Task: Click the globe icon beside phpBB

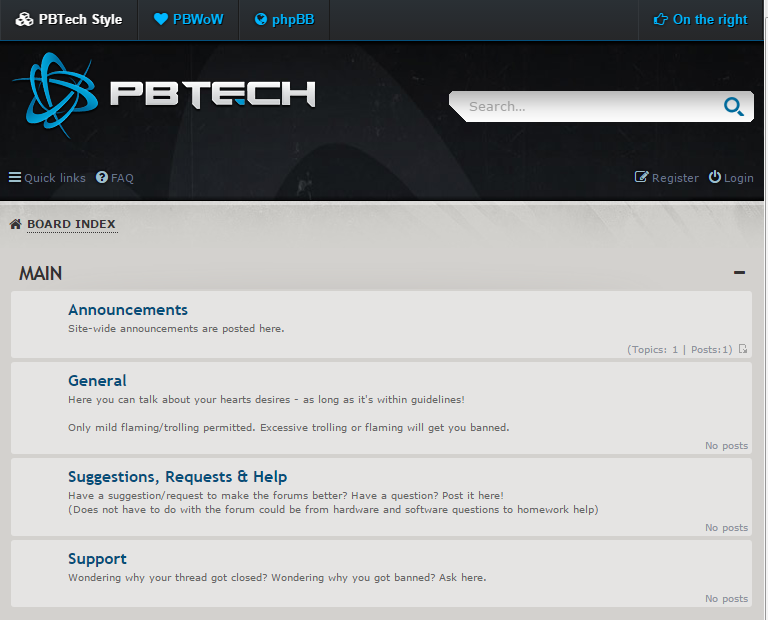Action: tap(261, 19)
